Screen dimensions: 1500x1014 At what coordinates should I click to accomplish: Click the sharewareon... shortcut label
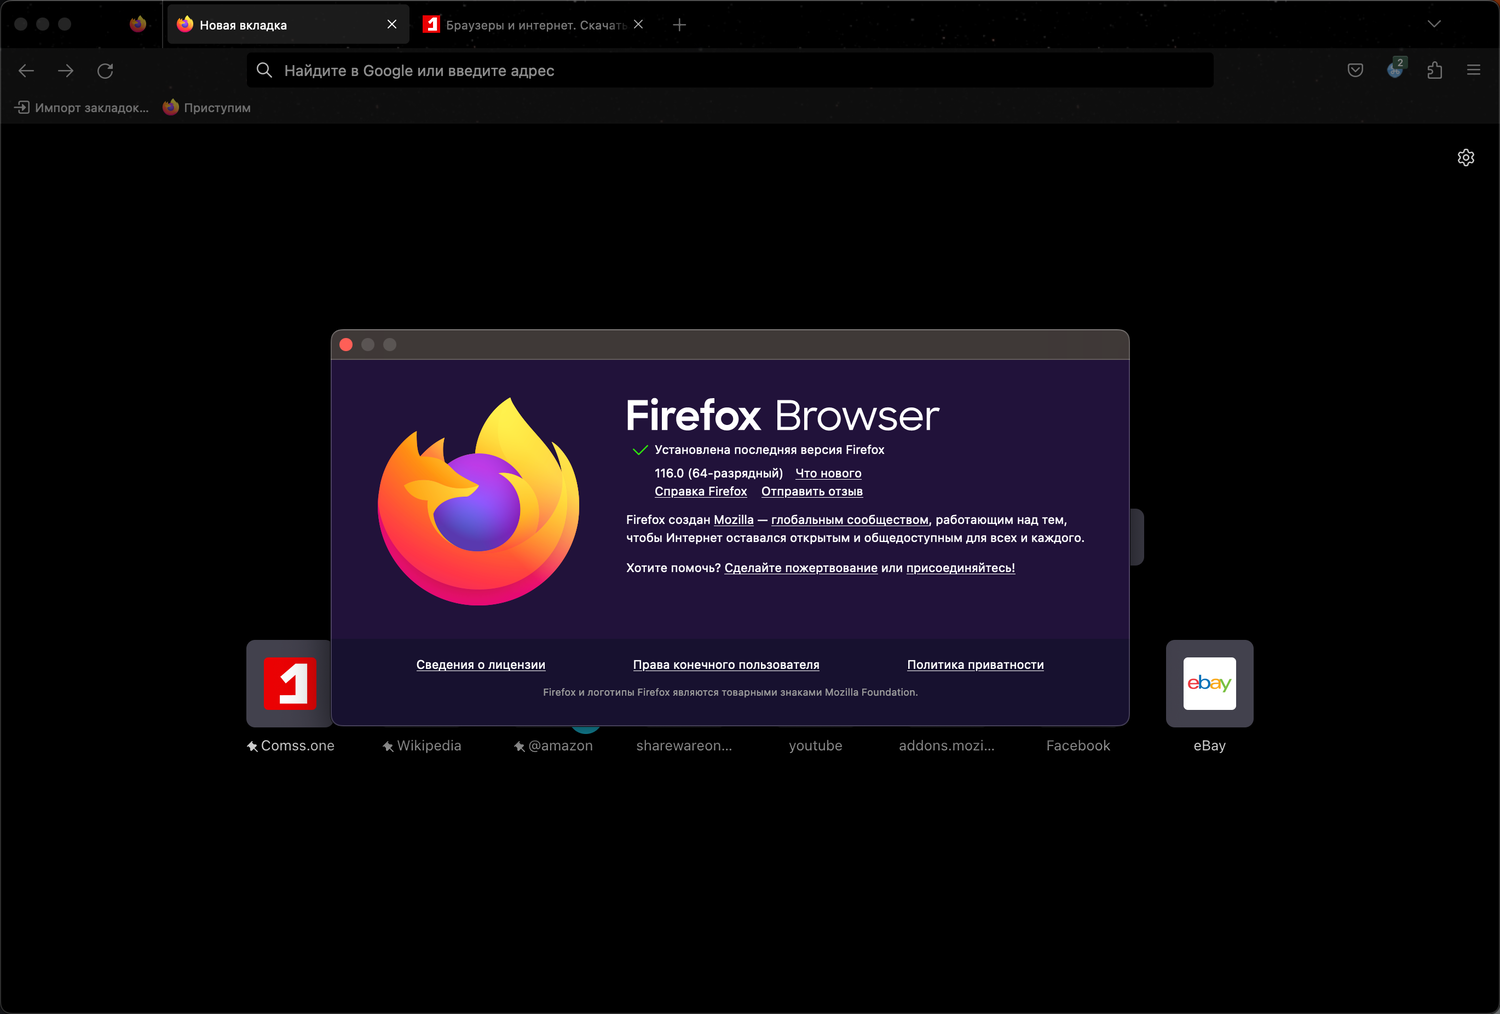(x=684, y=746)
